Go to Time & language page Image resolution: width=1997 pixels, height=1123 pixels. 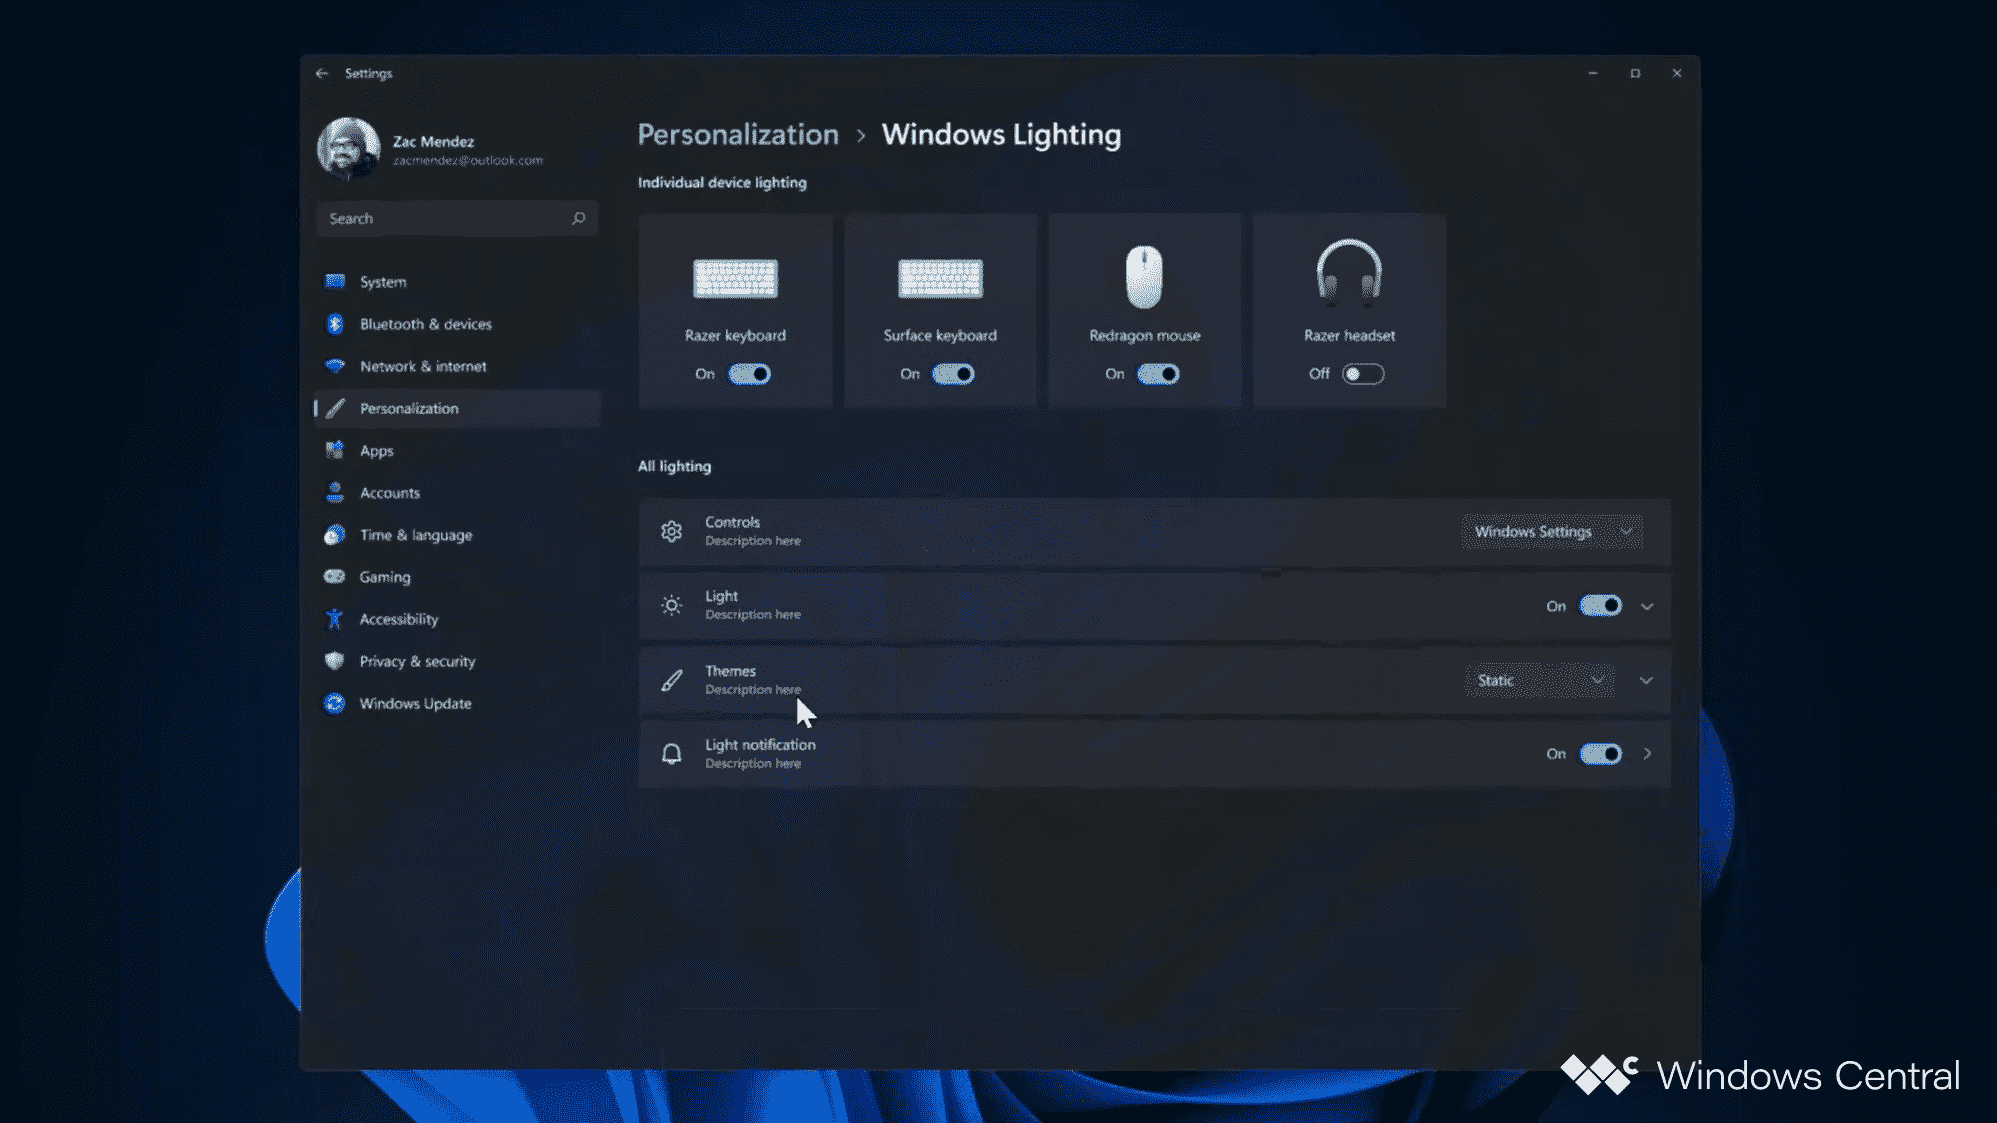[x=458, y=535]
